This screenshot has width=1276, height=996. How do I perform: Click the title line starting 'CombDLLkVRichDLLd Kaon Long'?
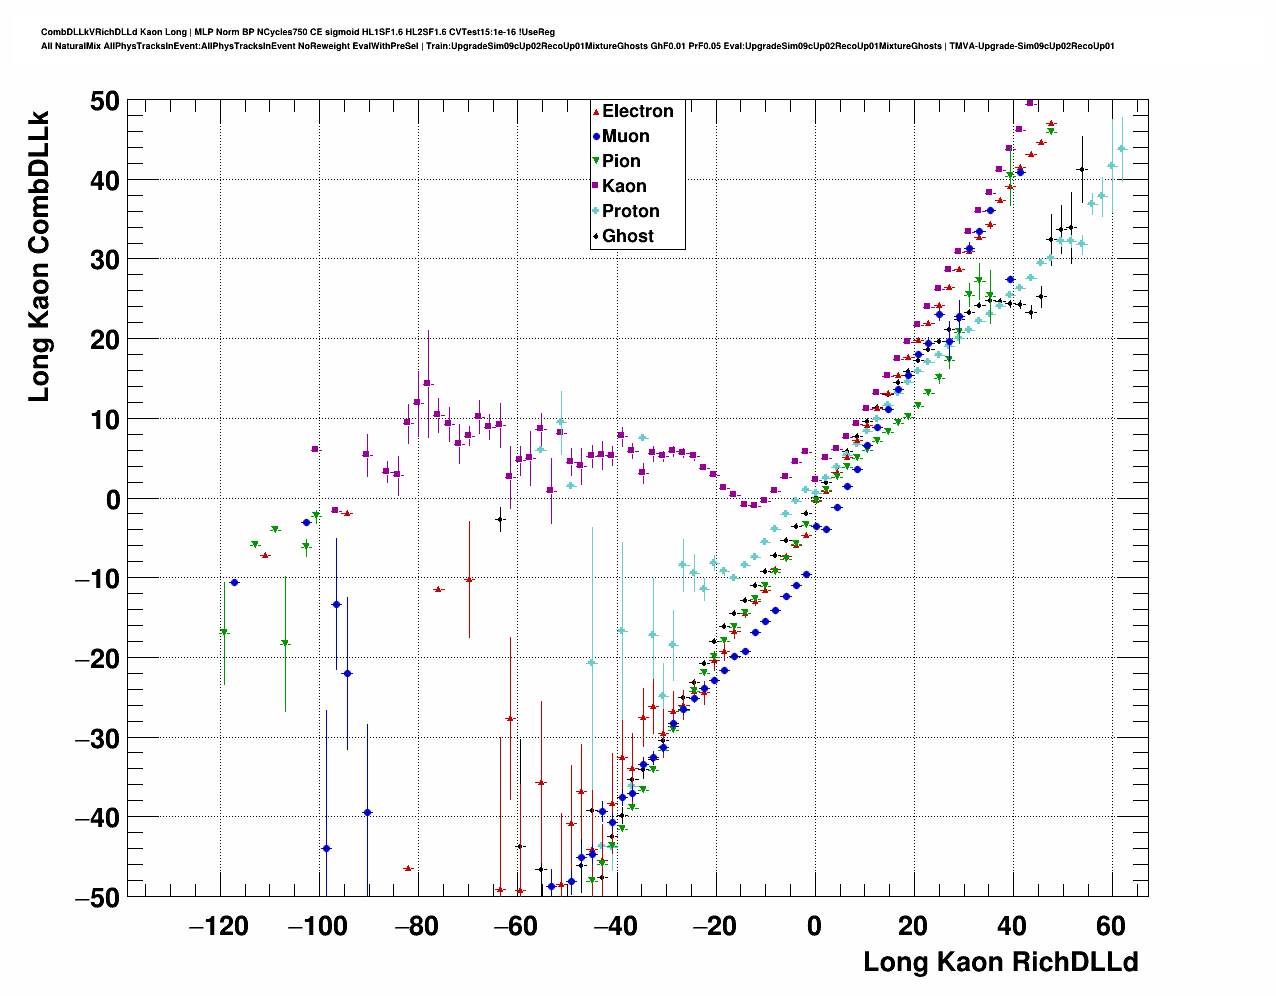tap(298, 32)
